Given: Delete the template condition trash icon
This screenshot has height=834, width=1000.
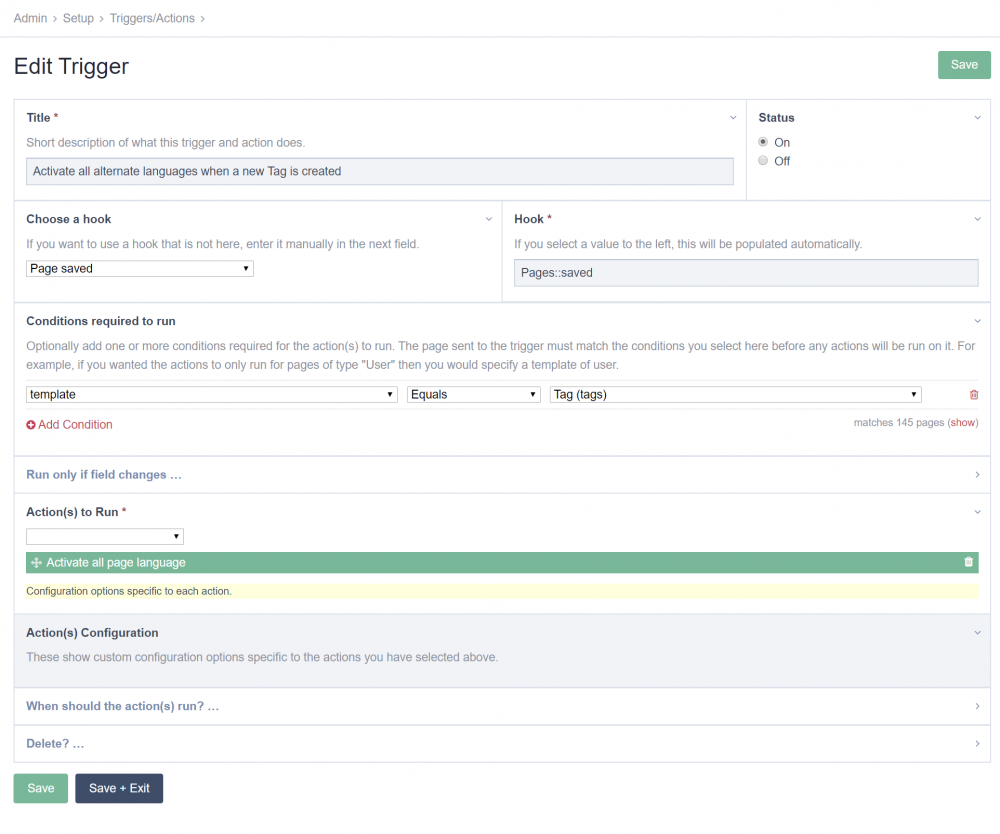Looking at the screenshot, I should tap(974, 395).
